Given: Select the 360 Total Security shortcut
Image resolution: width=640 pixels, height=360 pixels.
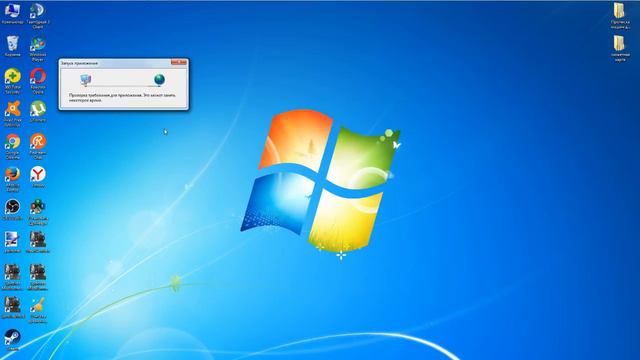Looking at the screenshot, I should pos(13,81).
